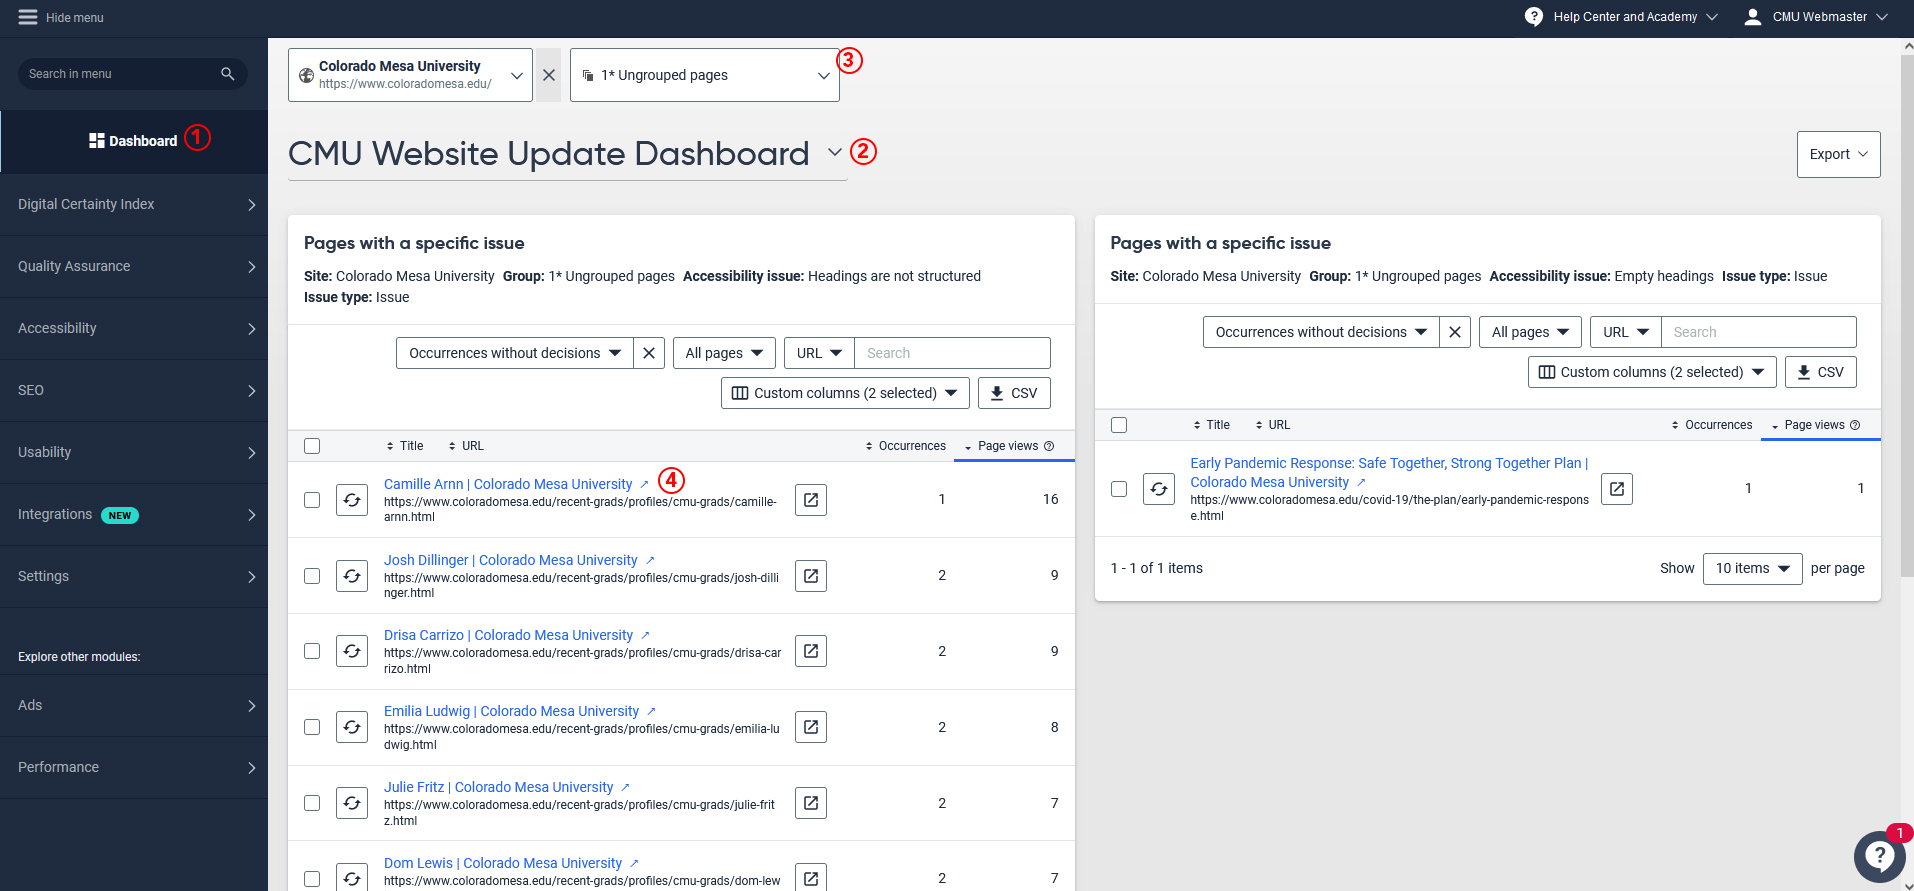
Task: Download CSV from left panel
Action: (x=1014, y=393)
